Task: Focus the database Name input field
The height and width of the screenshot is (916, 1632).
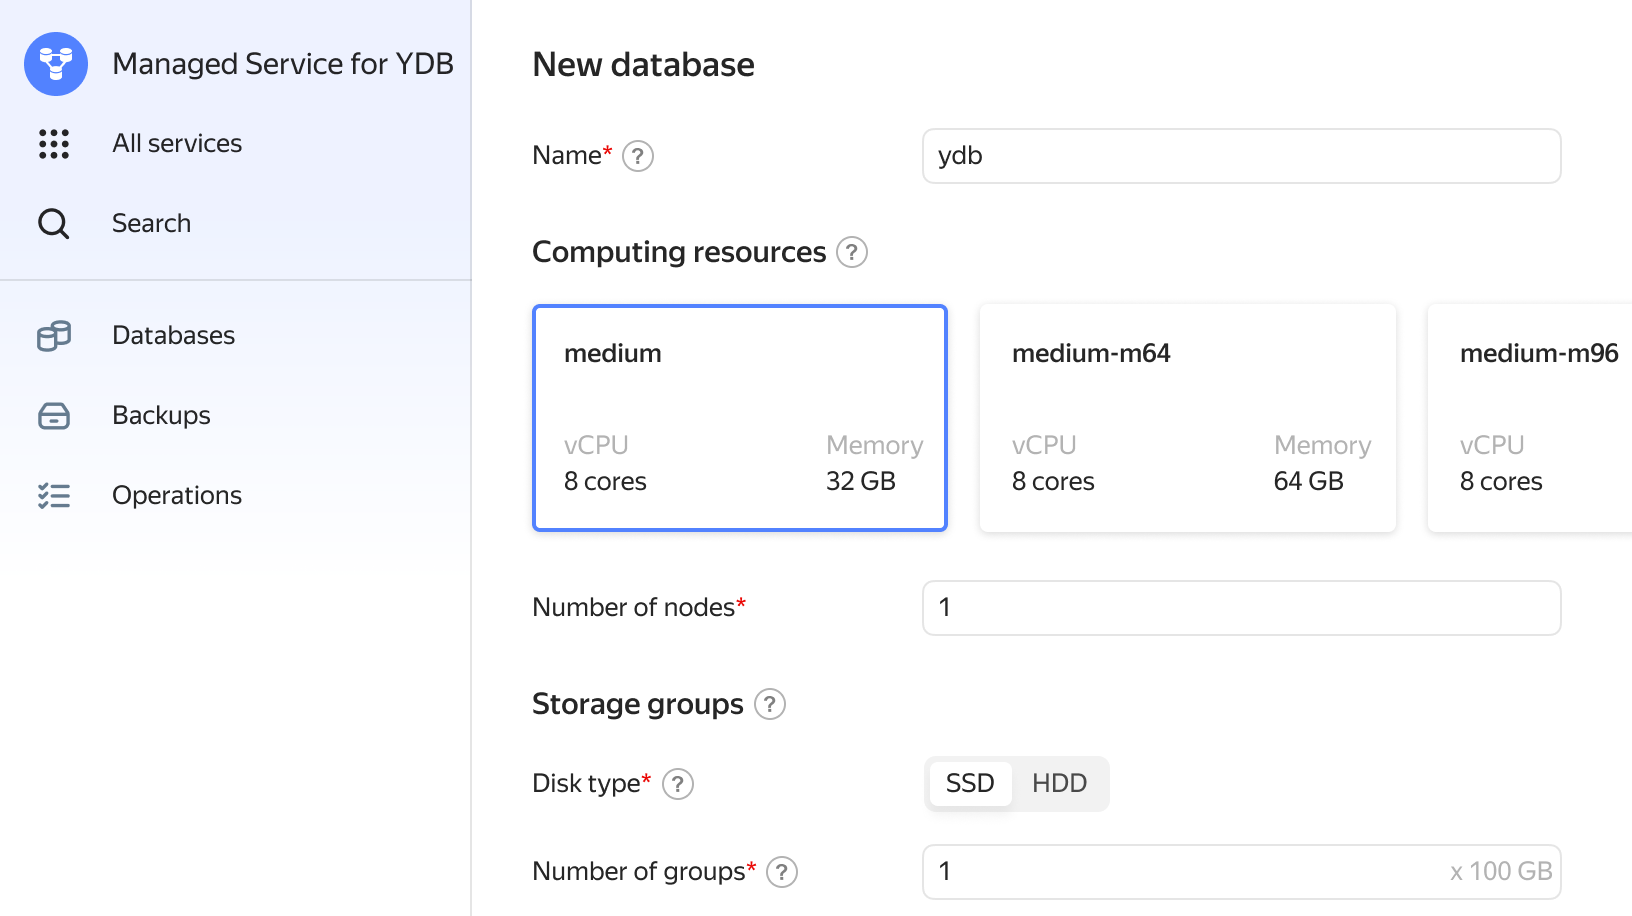Action: point(1241,156)
